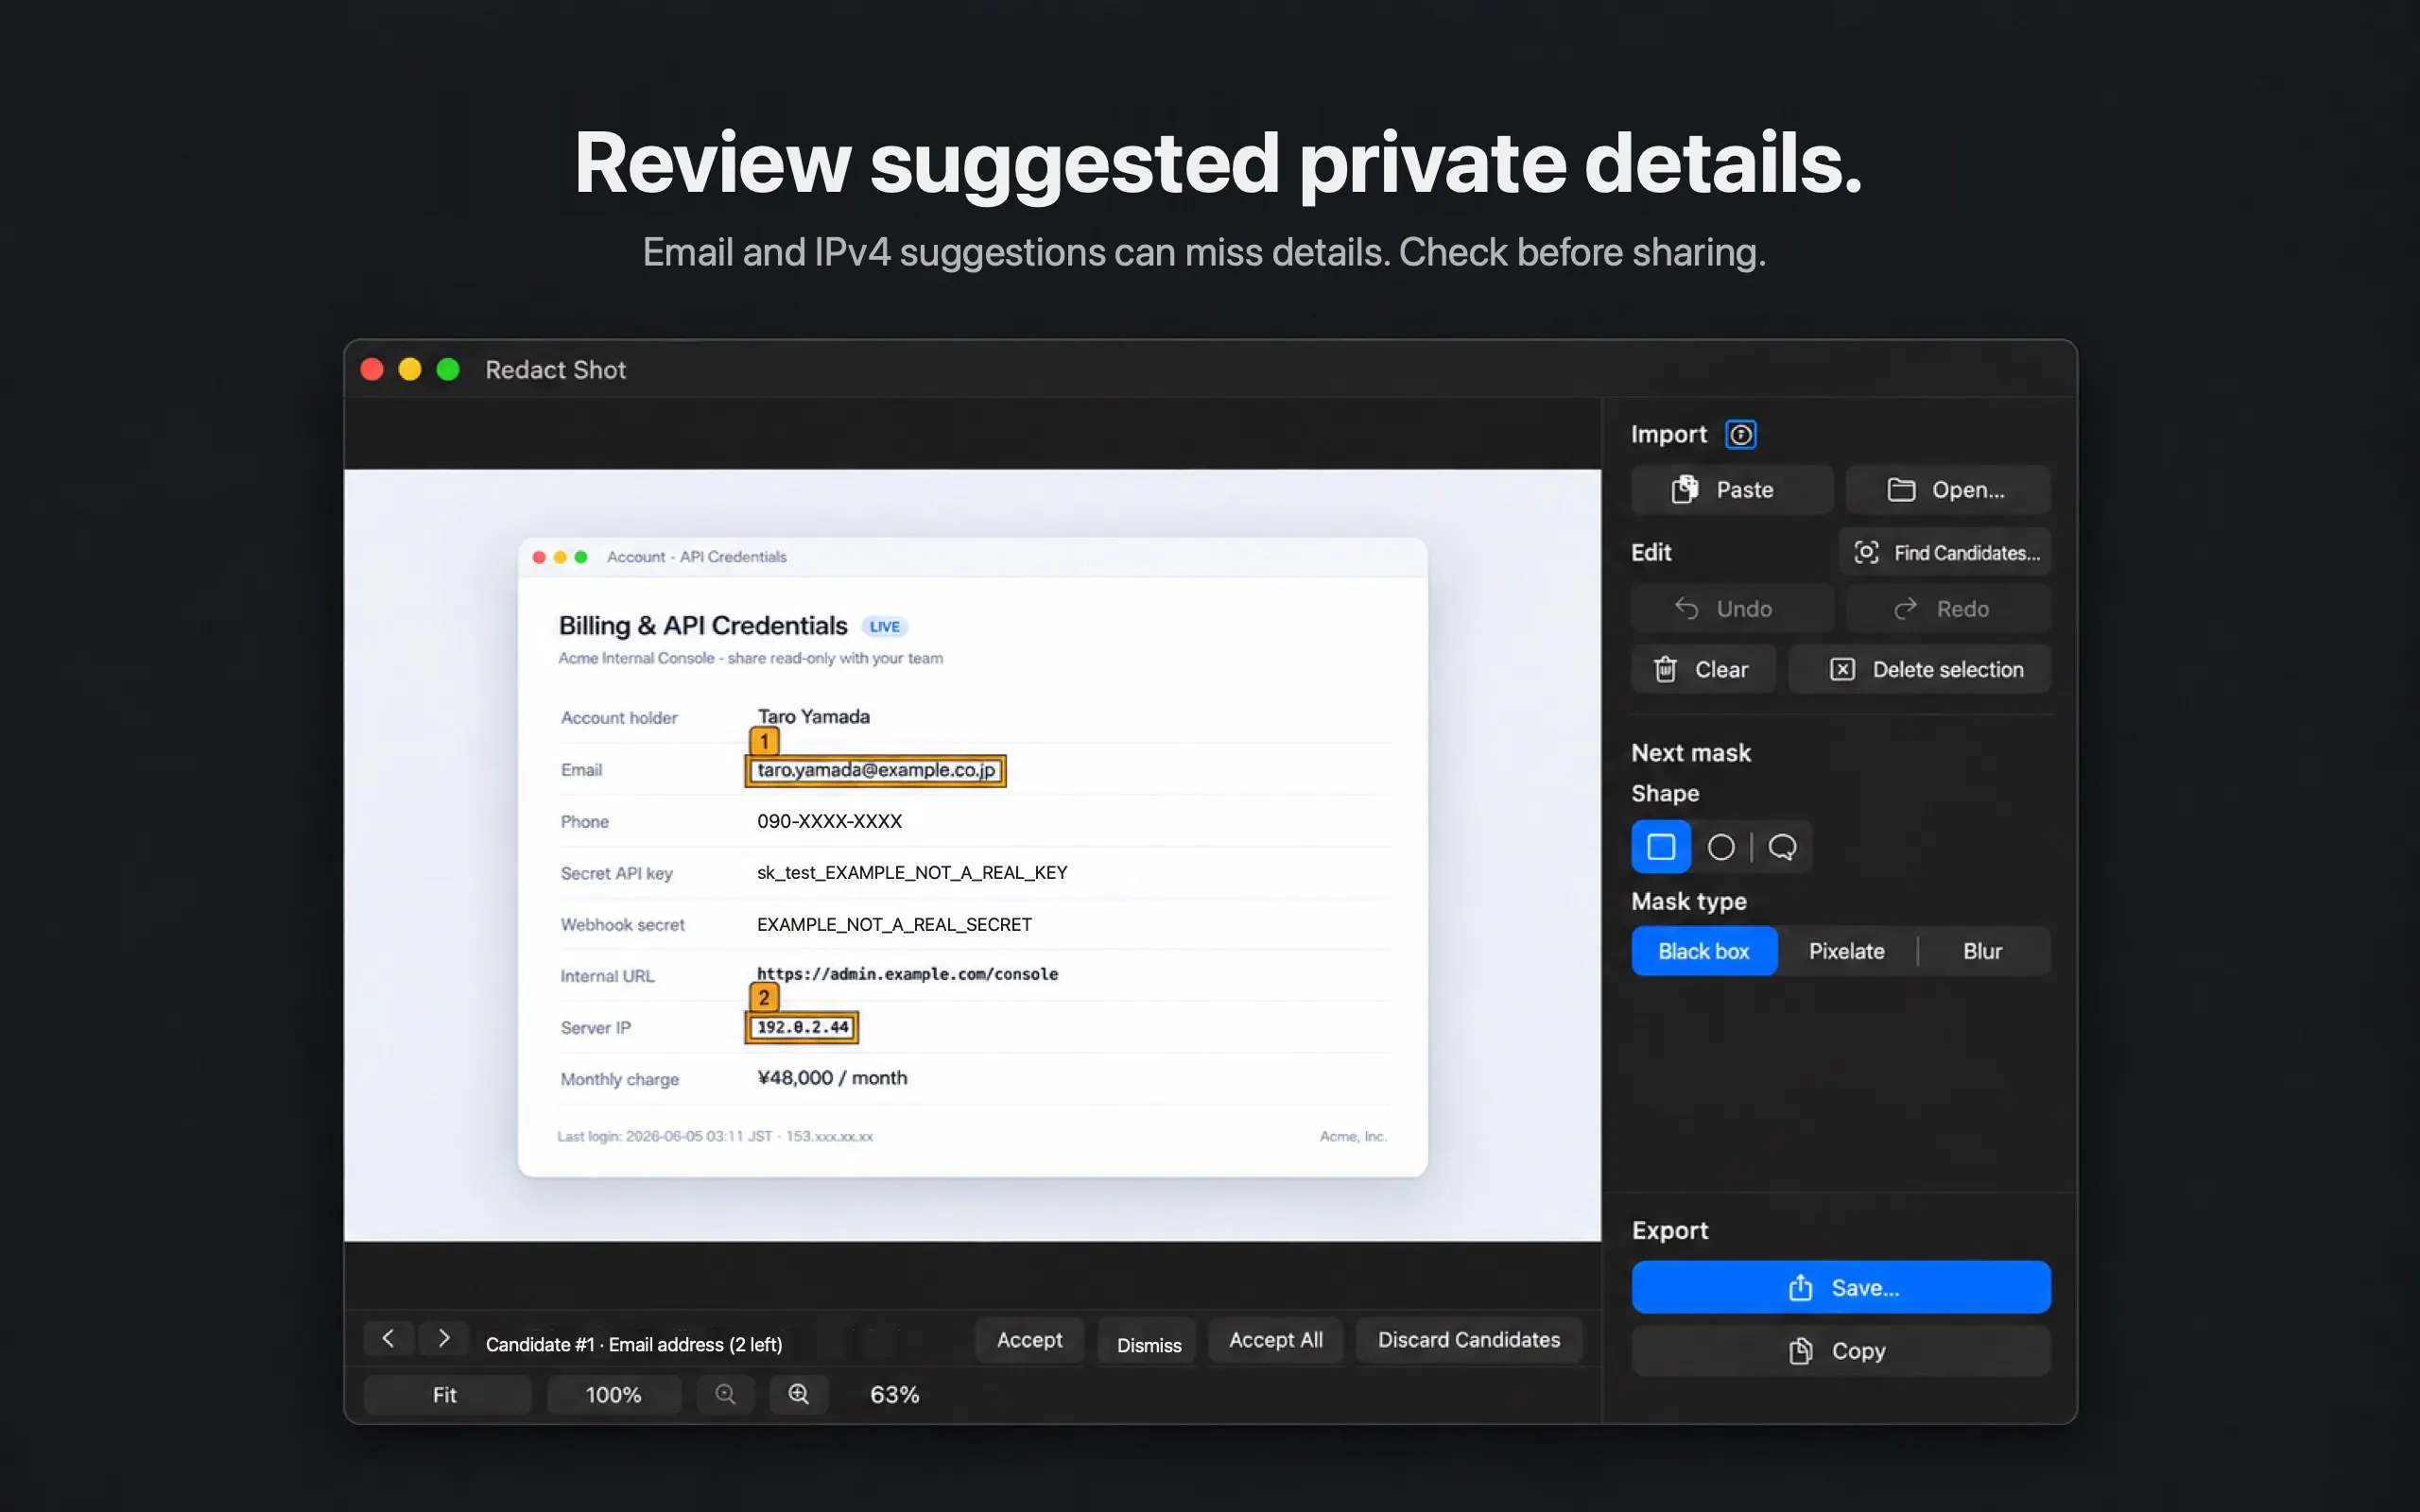Choose Blur mask type
The image size is (2420, 1512).
point(1982,951)
